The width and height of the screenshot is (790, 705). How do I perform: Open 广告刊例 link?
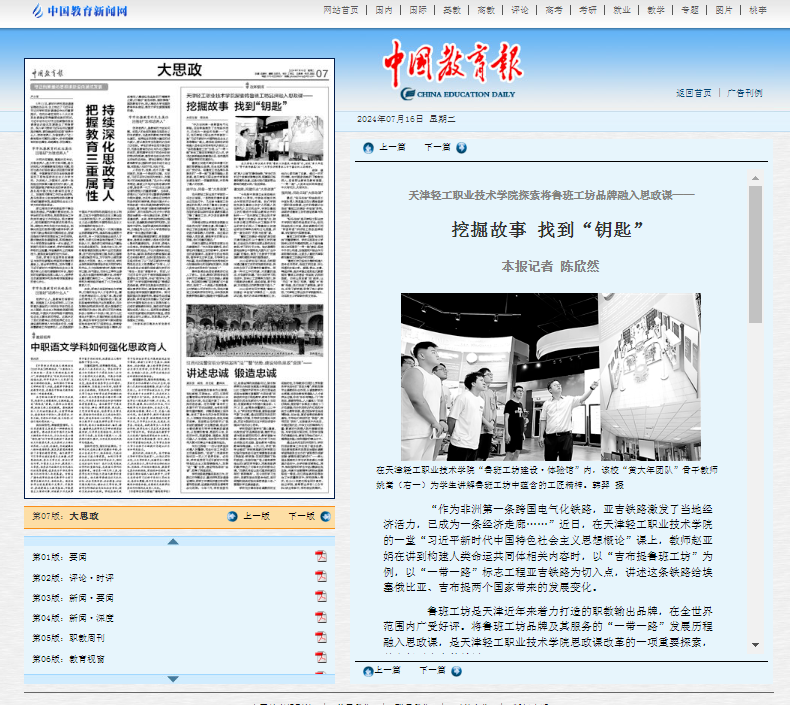tap(744, 93)
